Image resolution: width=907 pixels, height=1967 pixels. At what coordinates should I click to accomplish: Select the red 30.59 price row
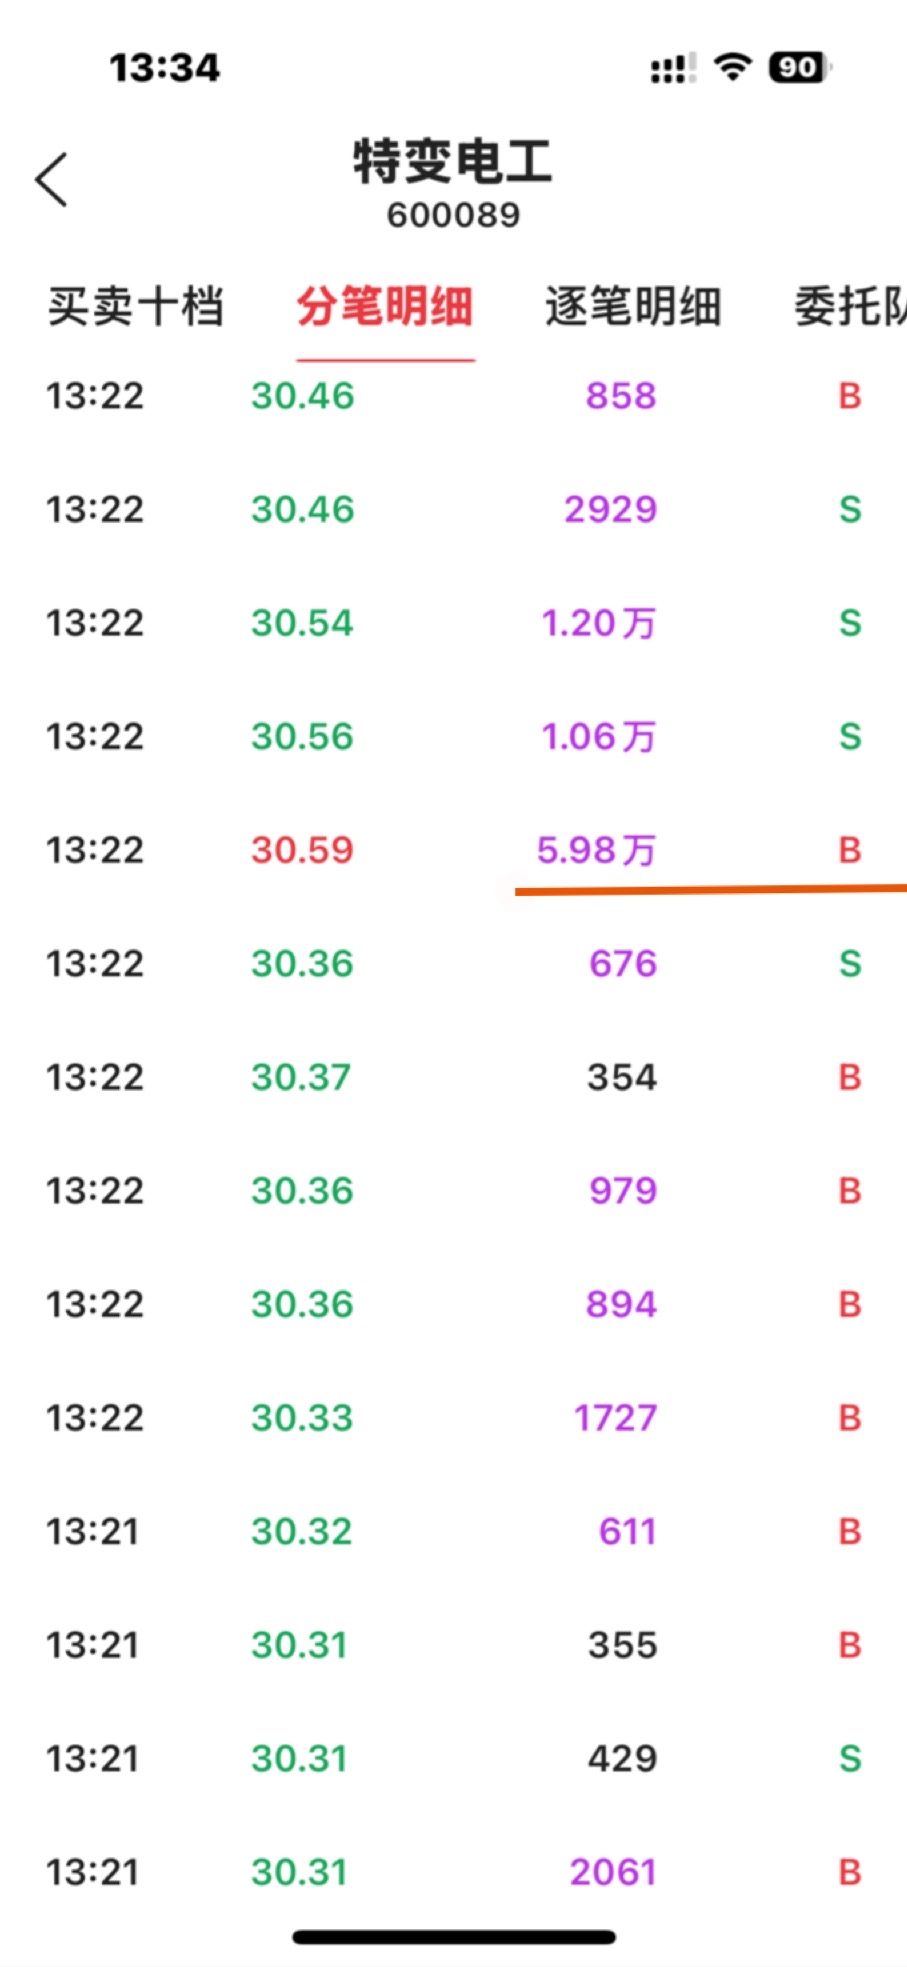coord(302,850)
